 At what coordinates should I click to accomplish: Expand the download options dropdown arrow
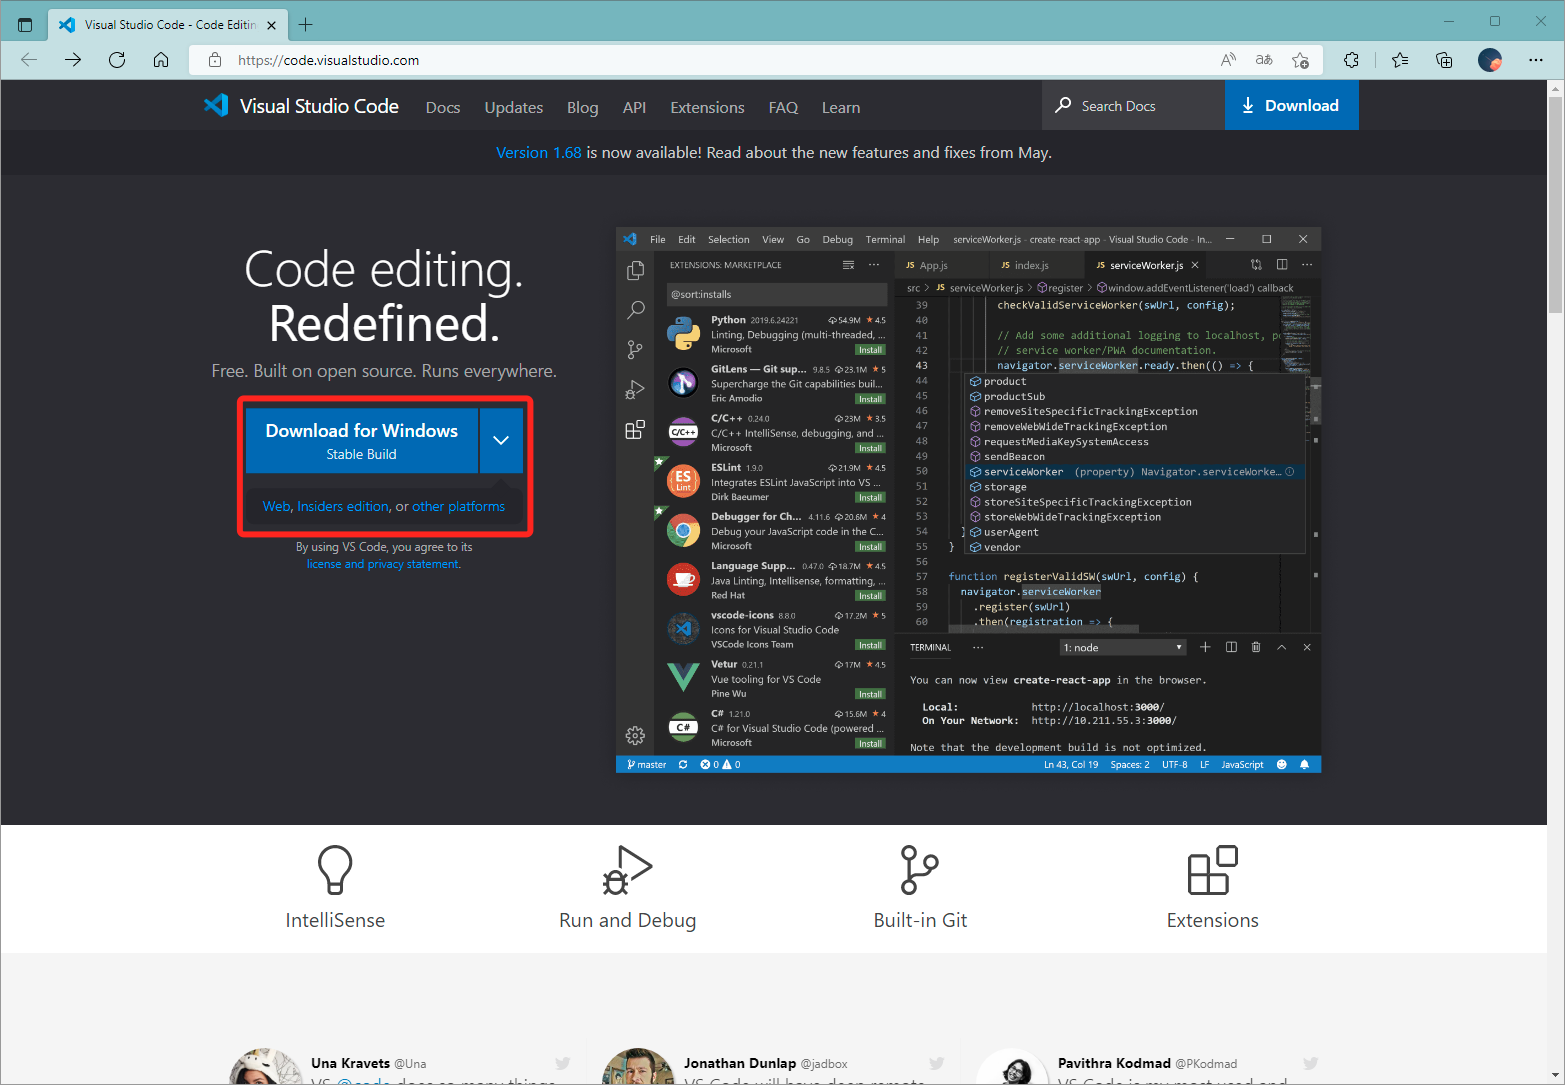(501, 440)
